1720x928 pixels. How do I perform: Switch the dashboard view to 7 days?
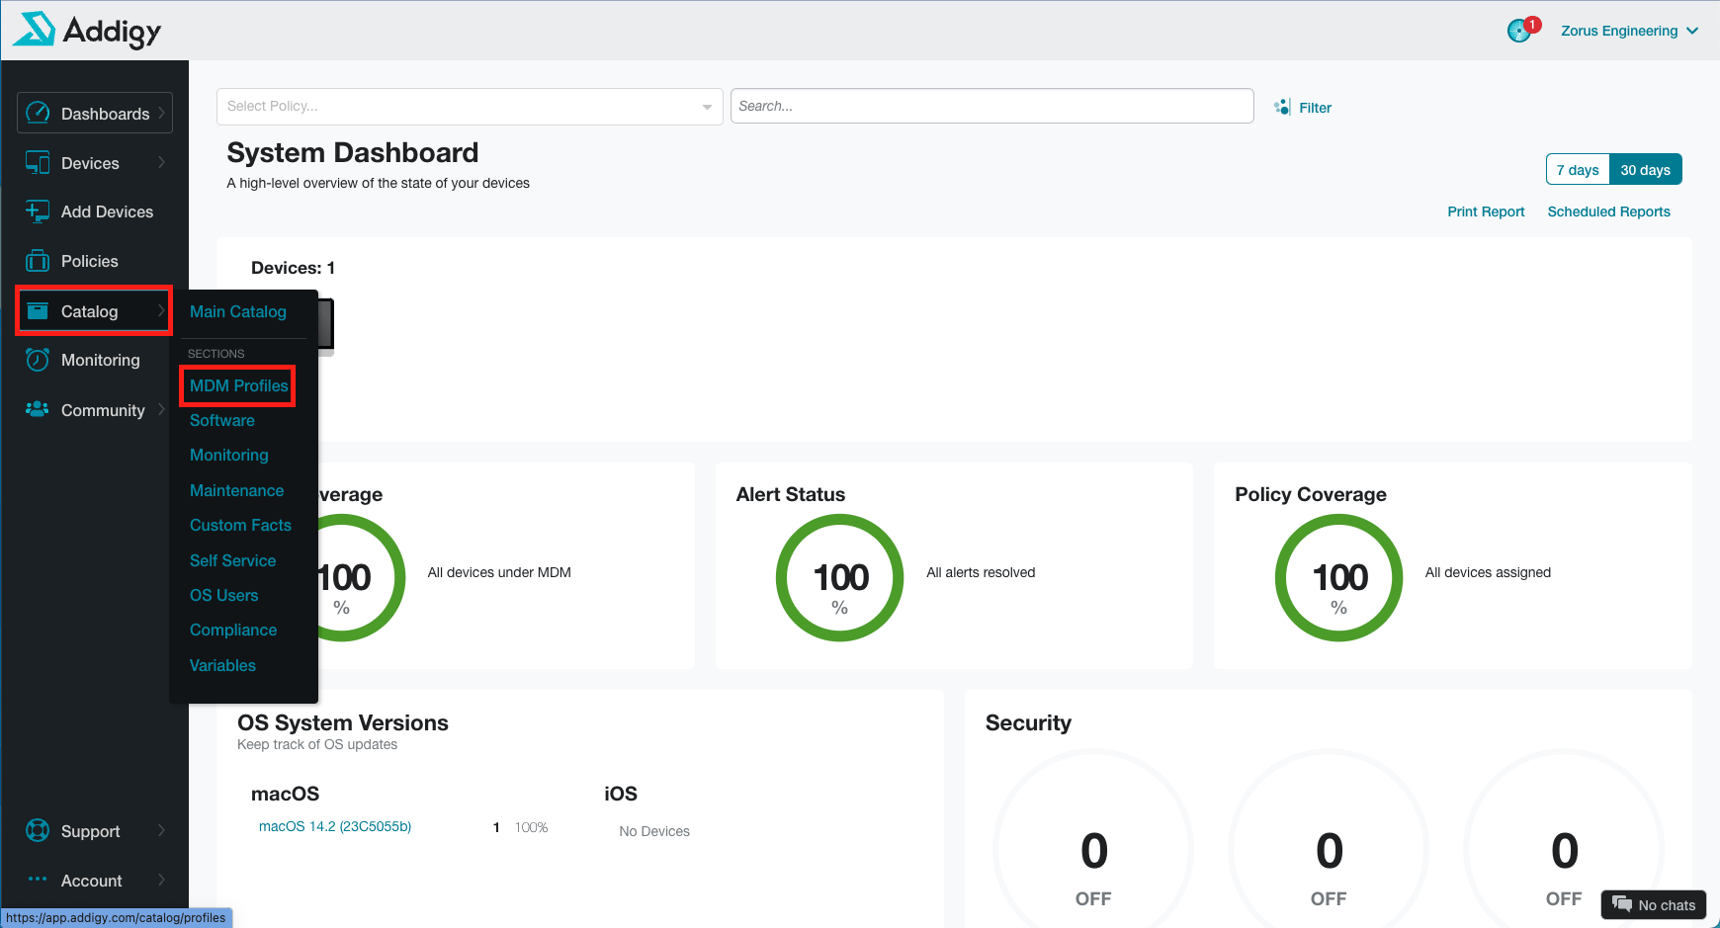pyautogui.click(x=1578, y=169)
